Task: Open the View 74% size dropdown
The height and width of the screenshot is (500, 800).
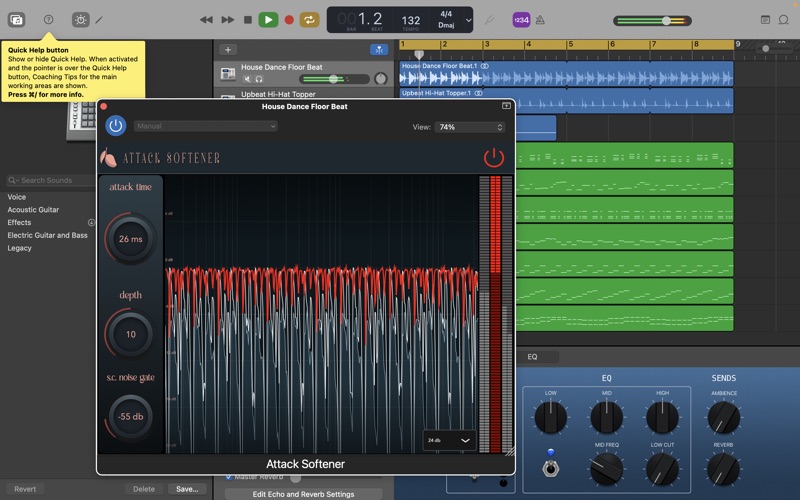Action: click(470, 127)
